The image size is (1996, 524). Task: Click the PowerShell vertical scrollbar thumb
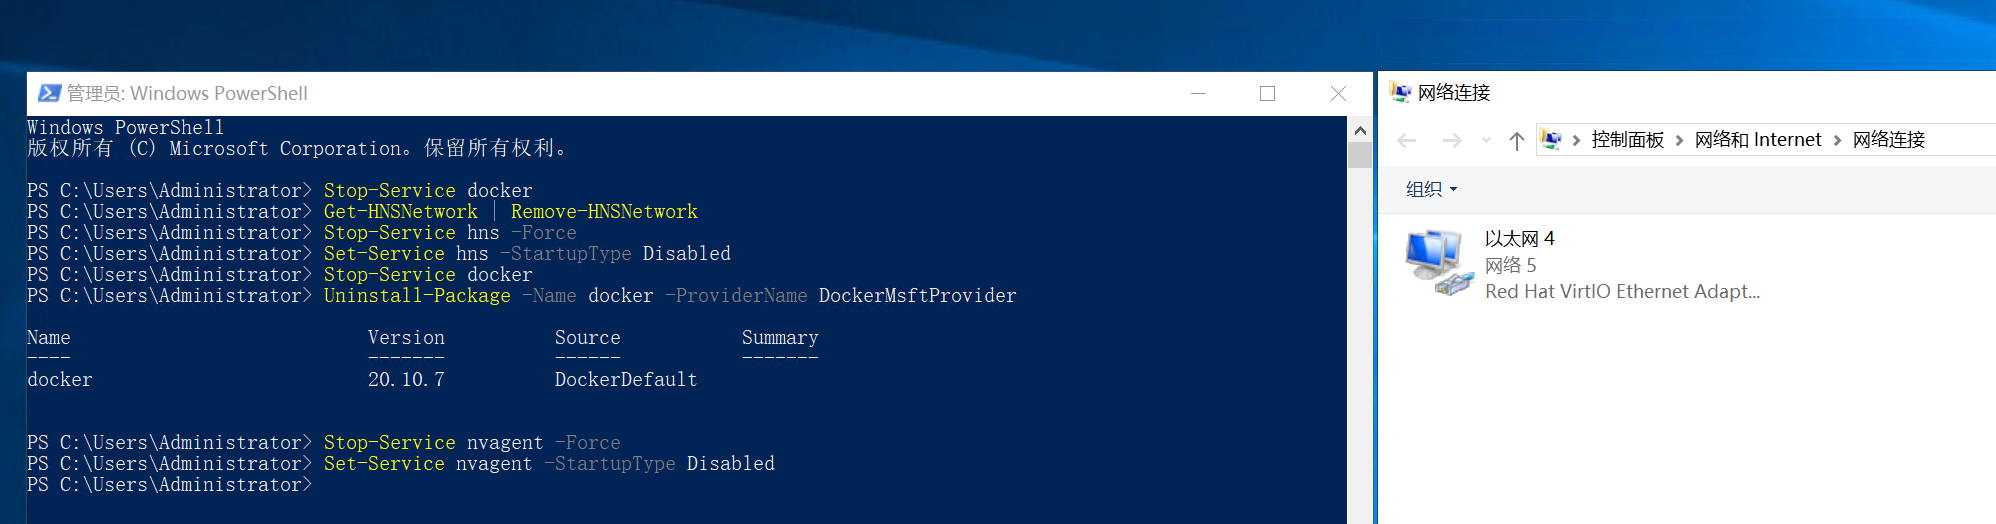1360,155
